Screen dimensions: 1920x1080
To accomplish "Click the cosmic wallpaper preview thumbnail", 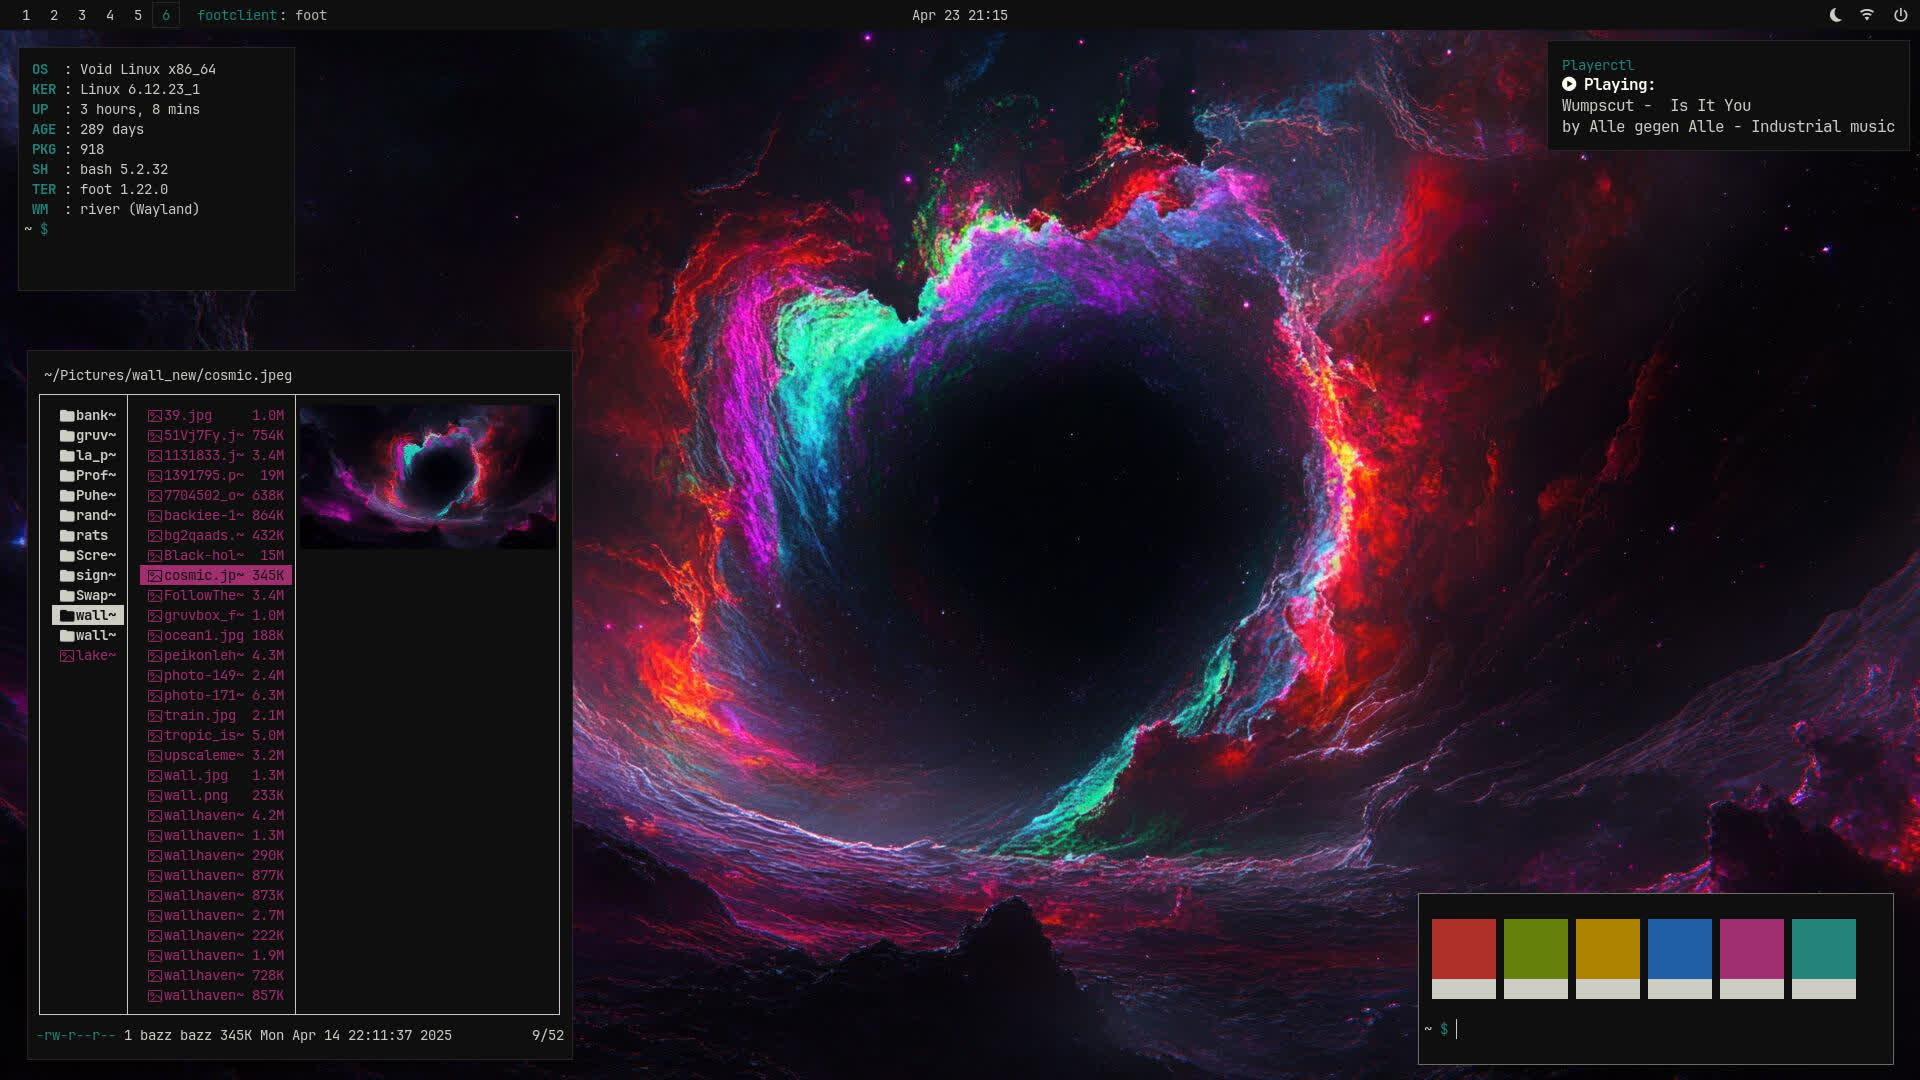I will point(428,476).
